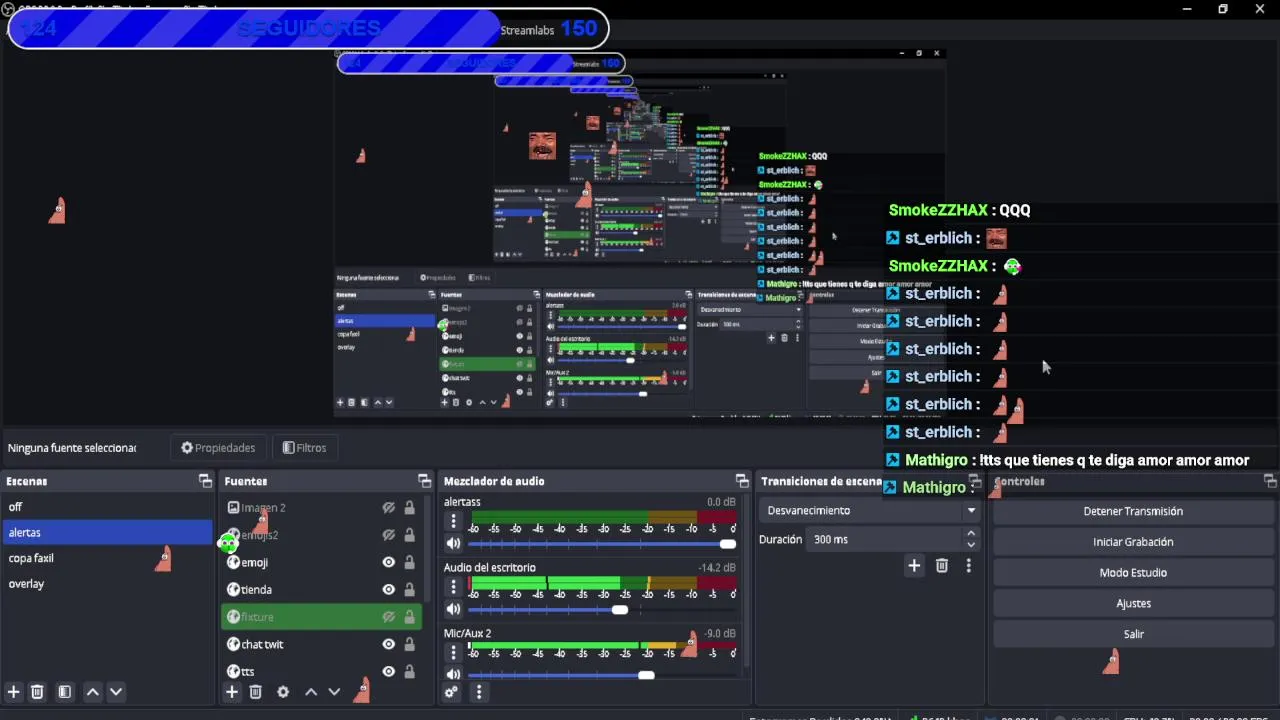Open scene filters icon in Escenas toolbar
Image resolution: width=1280 pixels, height=720 pixels.
[x=64, y=691]
